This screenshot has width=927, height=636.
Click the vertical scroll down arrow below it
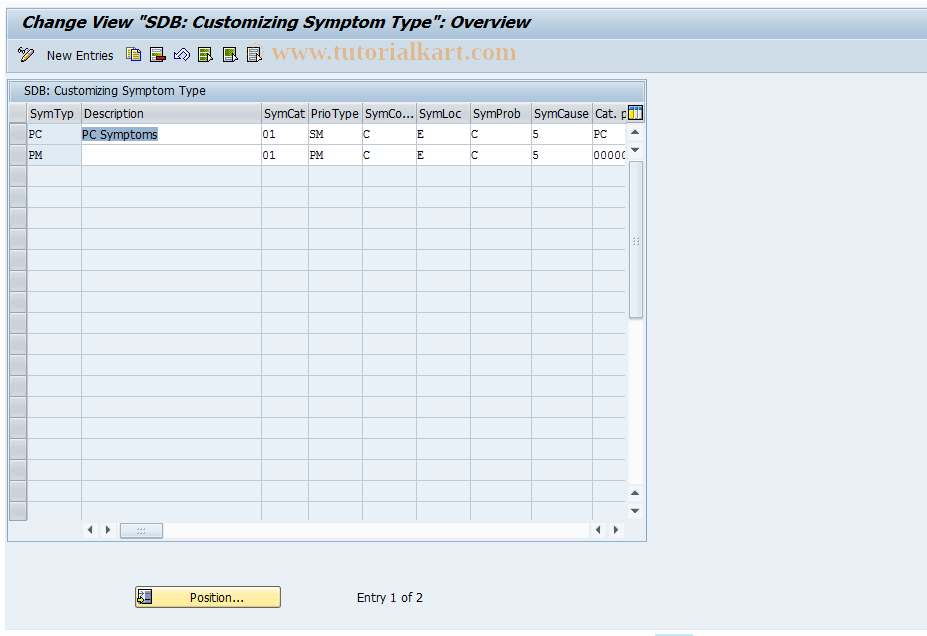click(635, 150)
